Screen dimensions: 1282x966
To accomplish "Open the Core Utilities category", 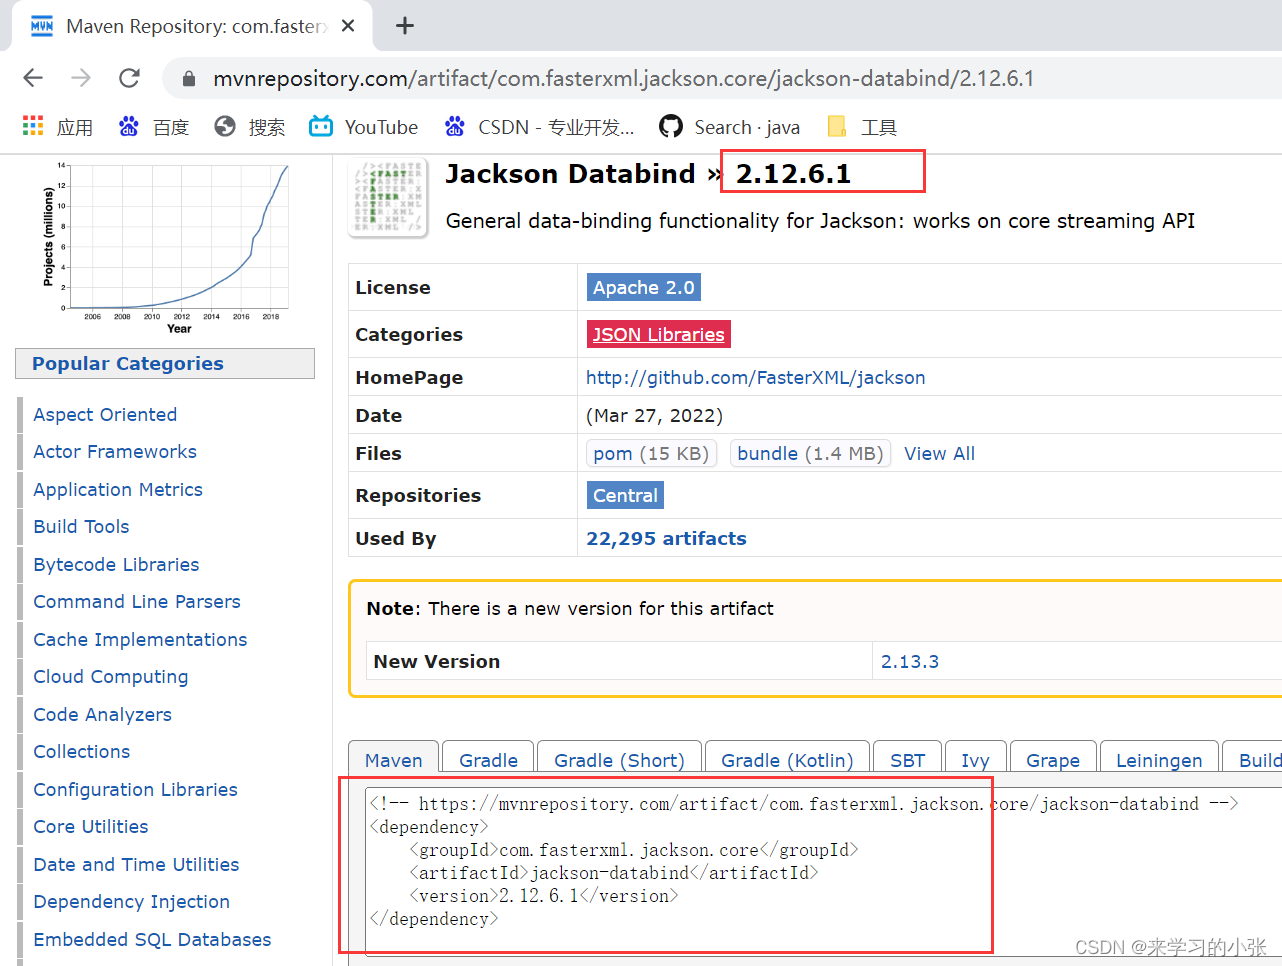I will pyautogui.click(x=91, y=827).
